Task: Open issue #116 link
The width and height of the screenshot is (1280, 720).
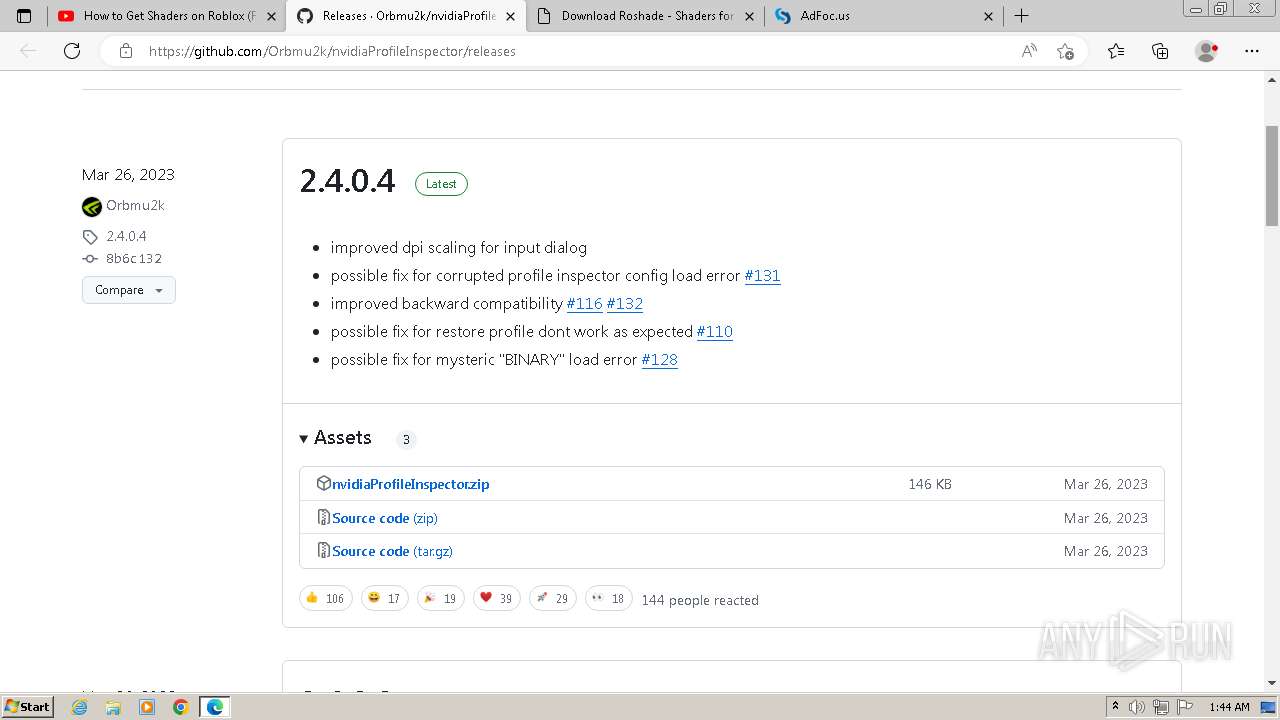Action: point(584,303)
